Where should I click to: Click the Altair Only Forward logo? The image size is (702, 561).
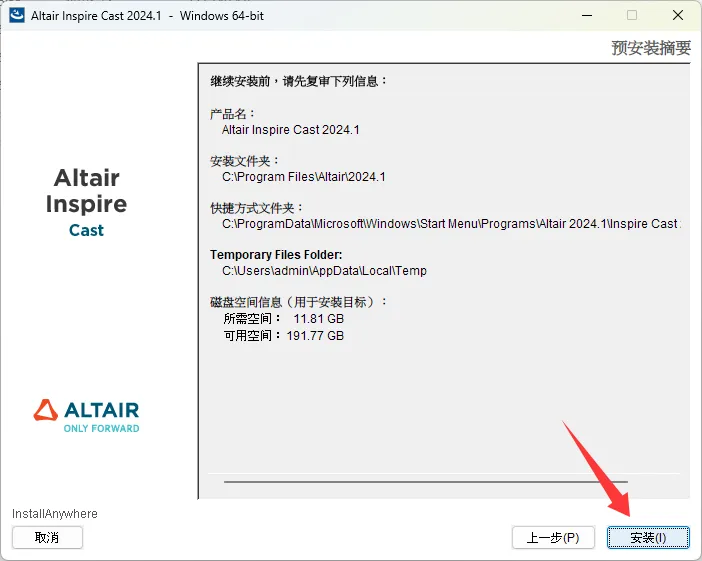point(86,416)
